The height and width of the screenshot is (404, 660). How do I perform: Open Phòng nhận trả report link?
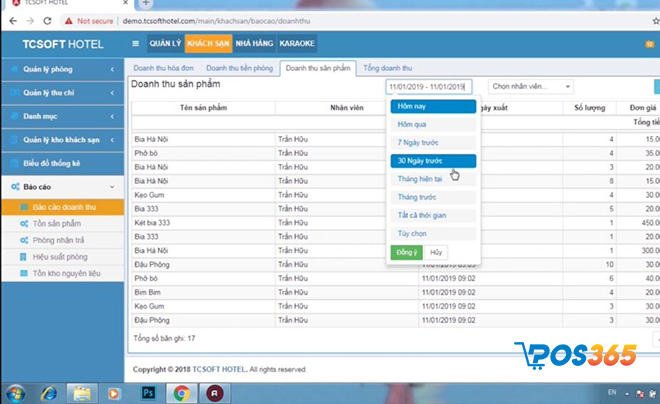click(x=59, y=240)
